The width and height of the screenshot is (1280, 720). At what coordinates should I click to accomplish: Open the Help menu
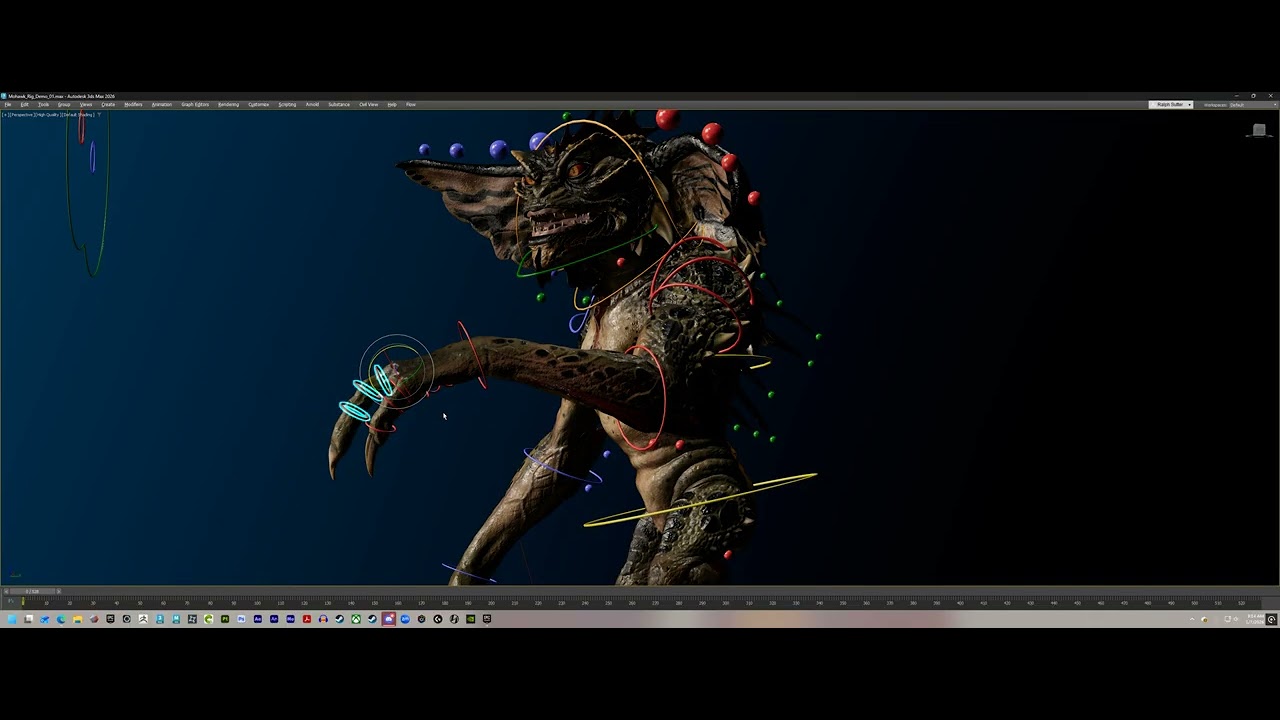click(x=392, y=104)
